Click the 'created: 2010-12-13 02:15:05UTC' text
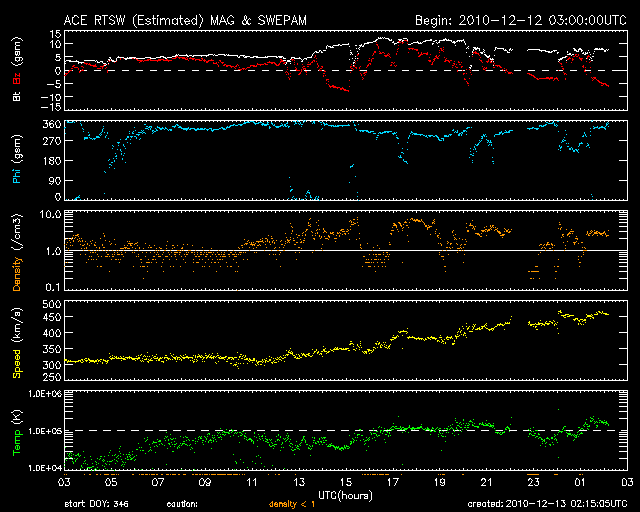Image resolution: width=640 pixels, height=512 pixels. 547,504
